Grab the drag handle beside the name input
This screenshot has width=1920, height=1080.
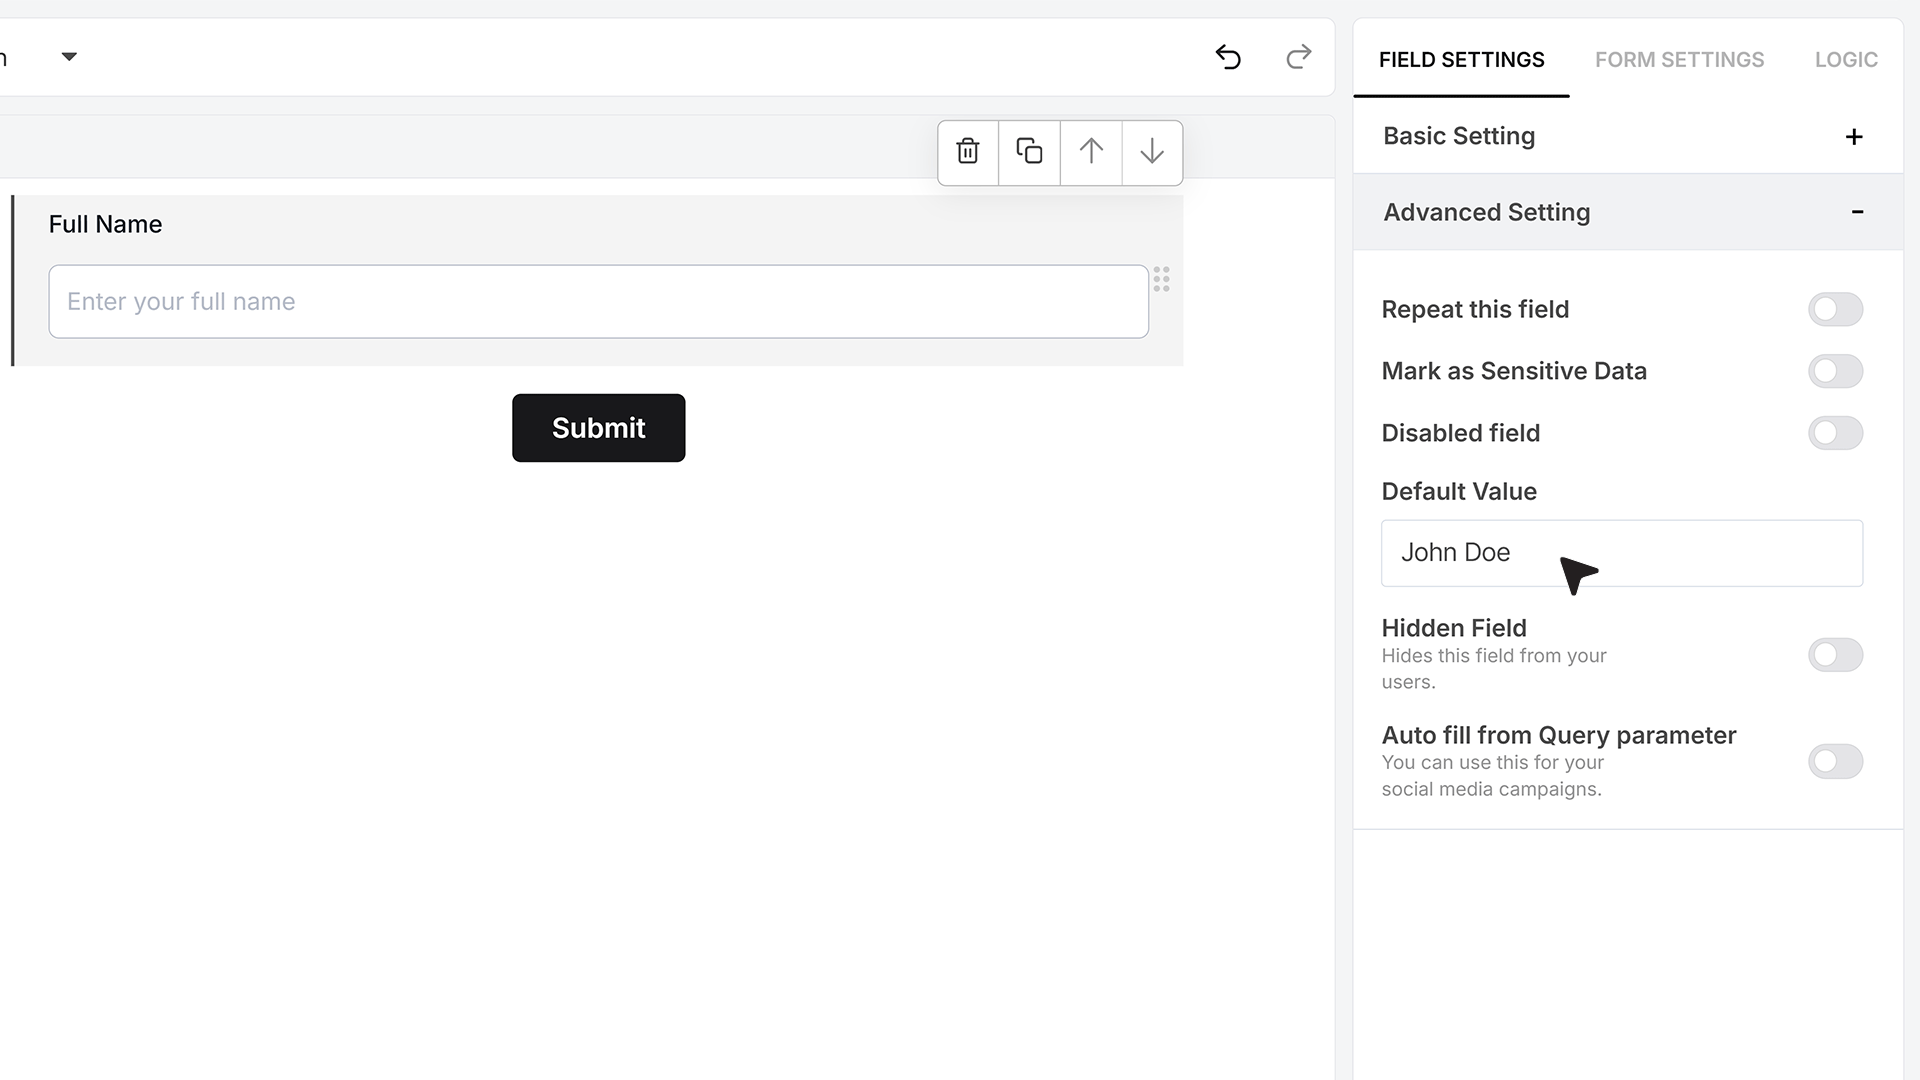pos(1161,279)
